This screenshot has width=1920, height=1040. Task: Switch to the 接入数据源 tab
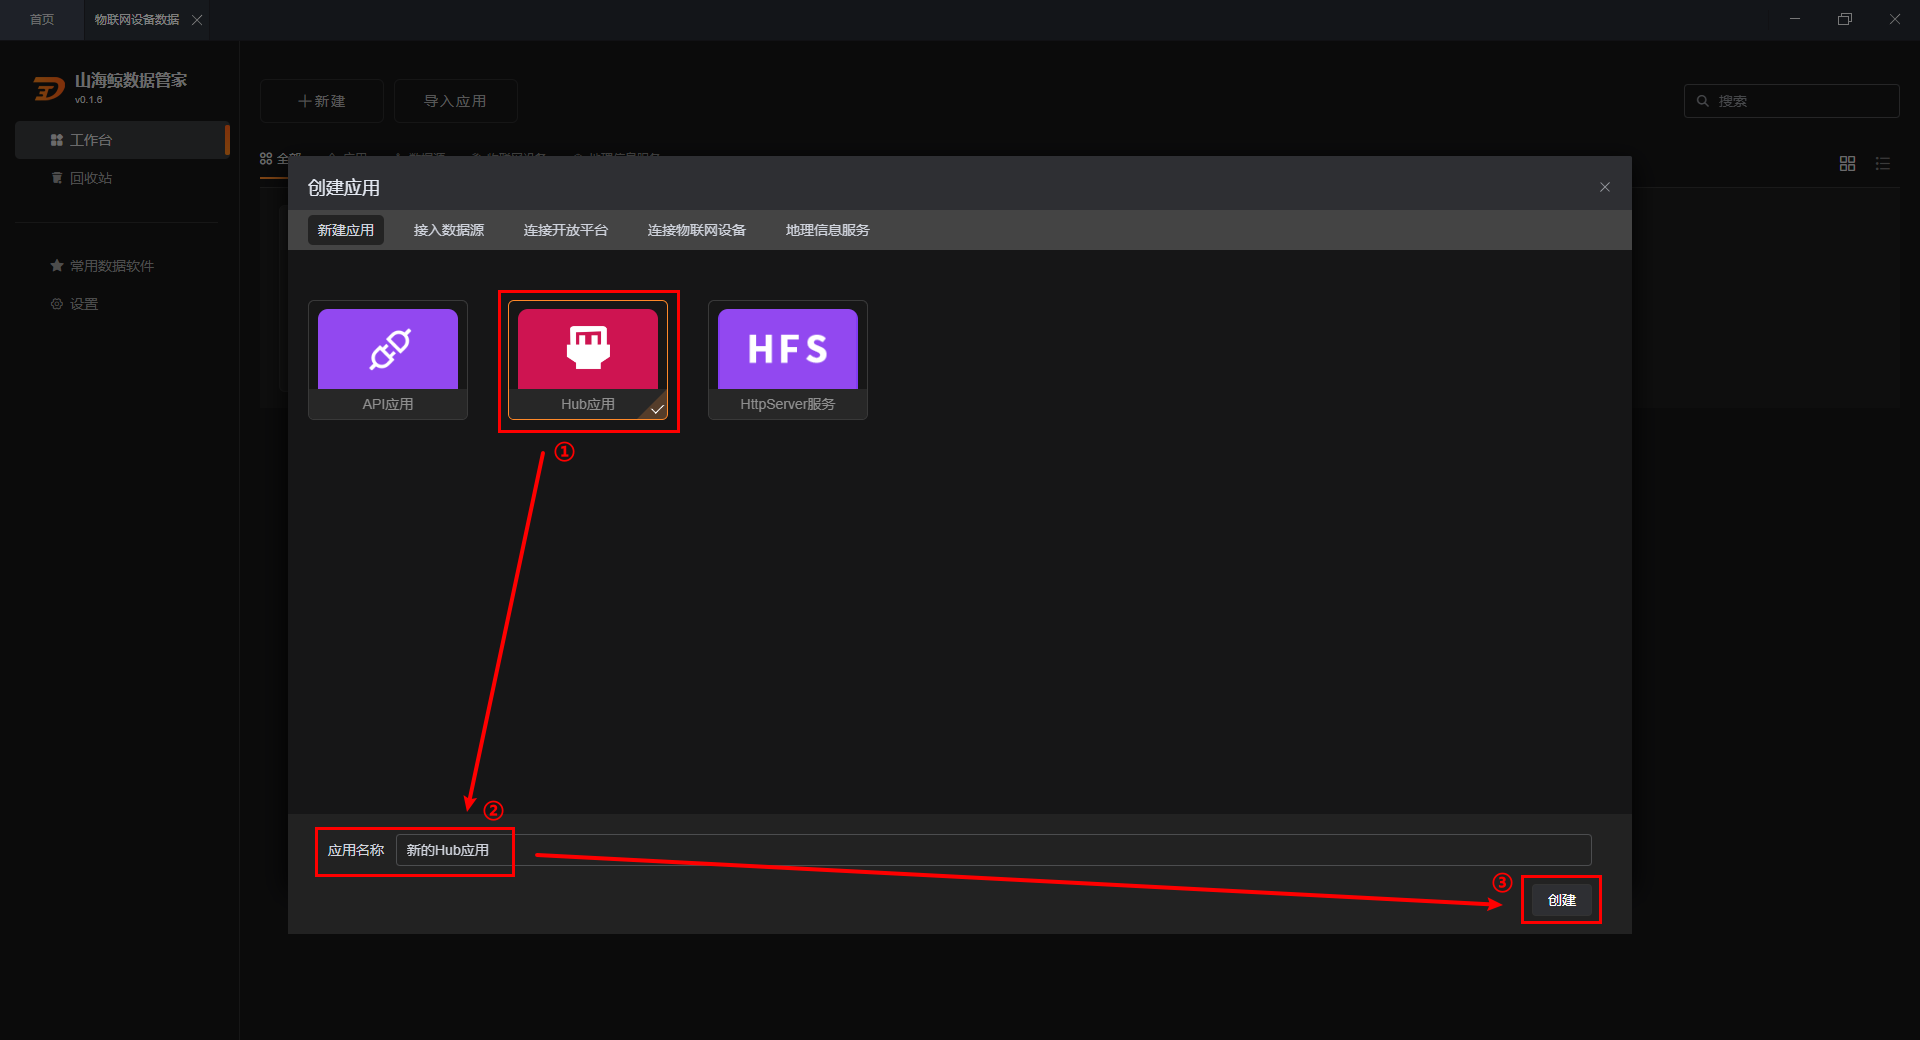click(449, 230)
